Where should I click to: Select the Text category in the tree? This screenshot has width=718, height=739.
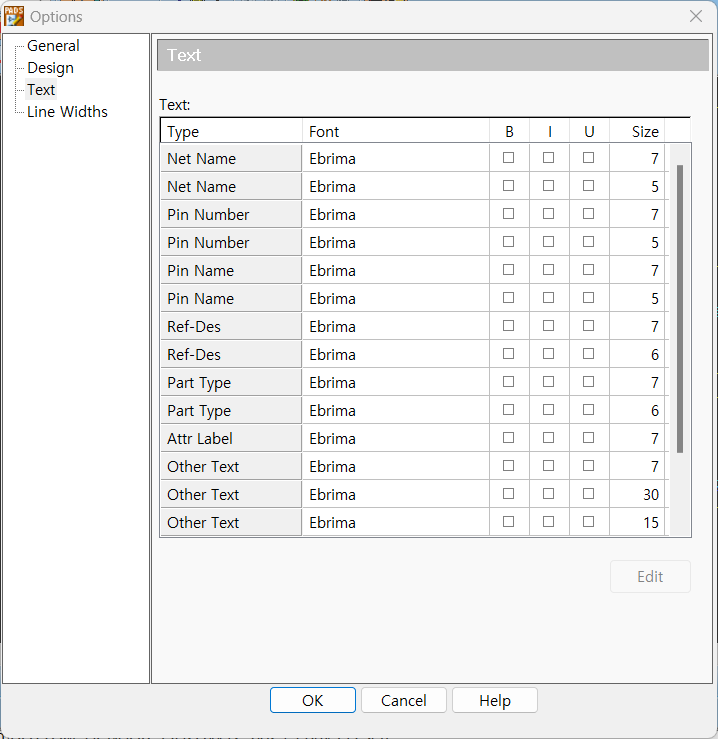tap(41, 90)
